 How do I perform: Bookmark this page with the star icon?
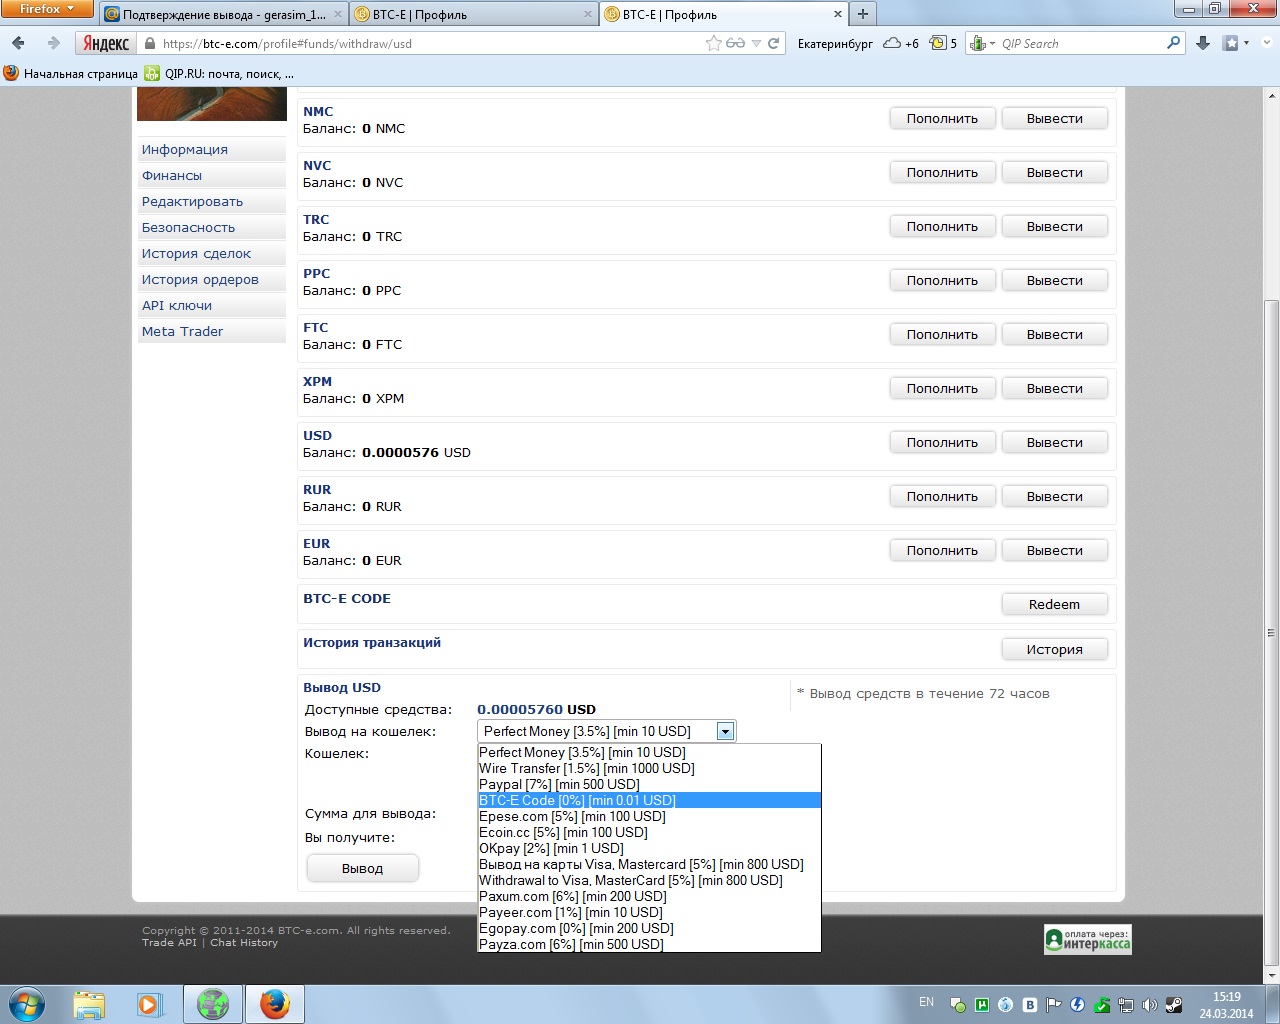[713, 43]
